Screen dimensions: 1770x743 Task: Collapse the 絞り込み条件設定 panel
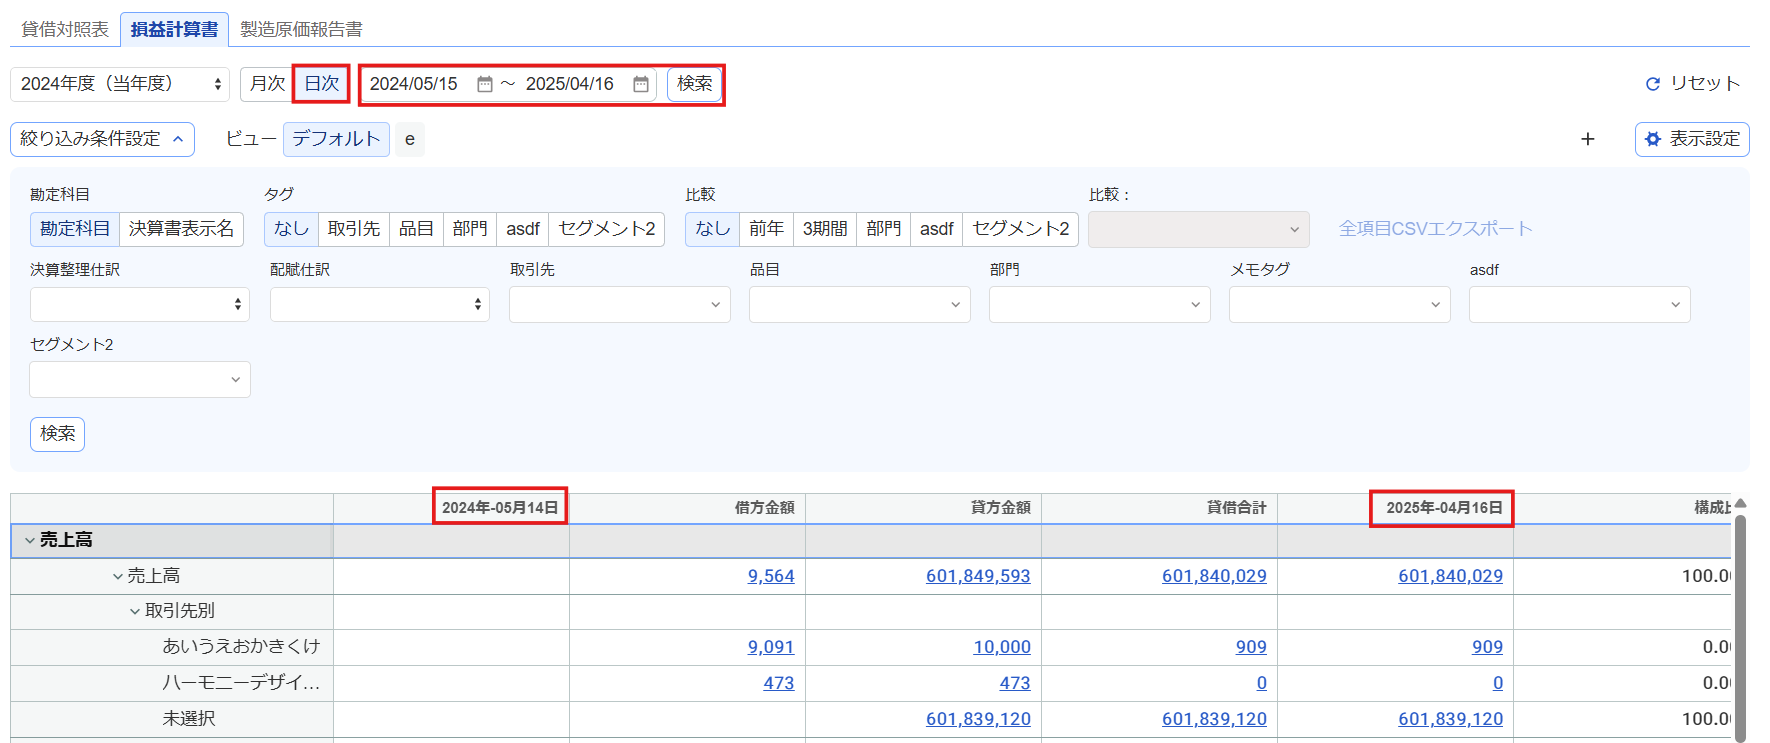(102, 139)
